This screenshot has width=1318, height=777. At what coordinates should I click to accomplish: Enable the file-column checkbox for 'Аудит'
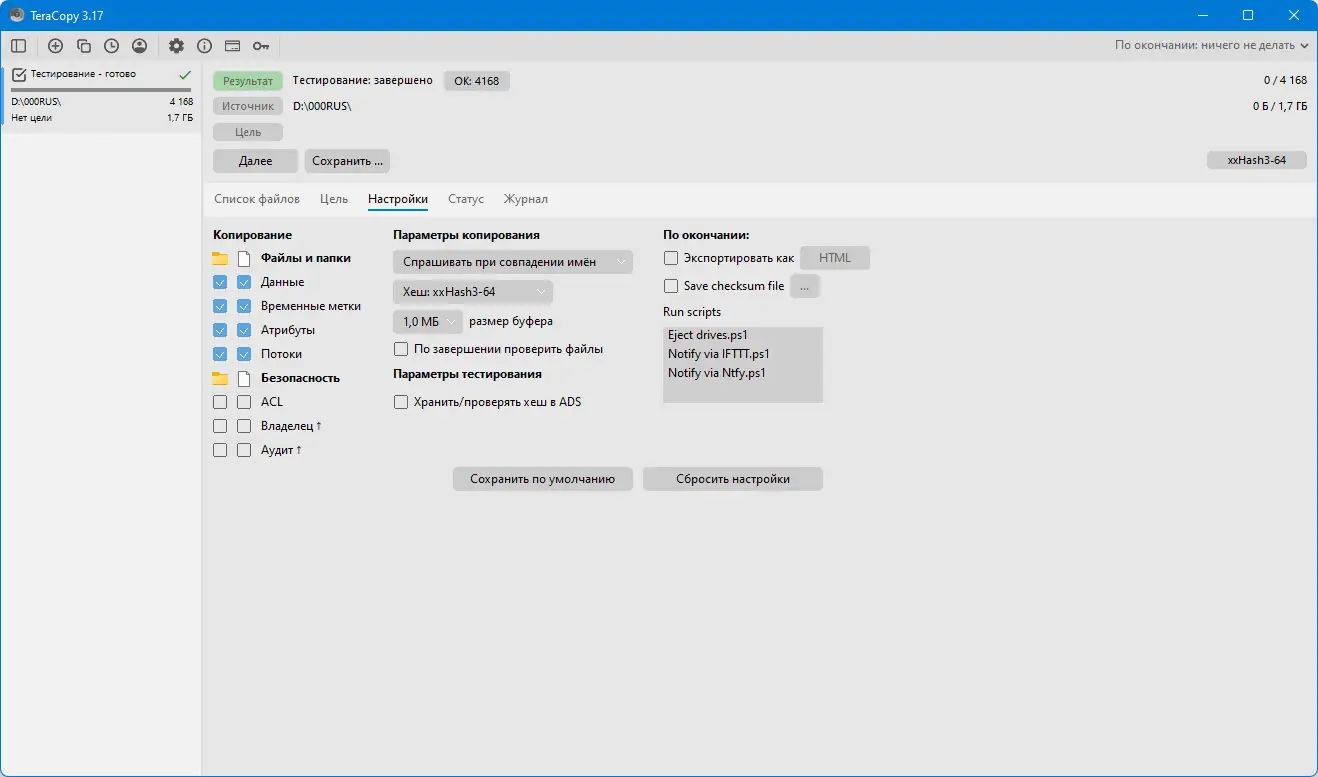point(244,450)
